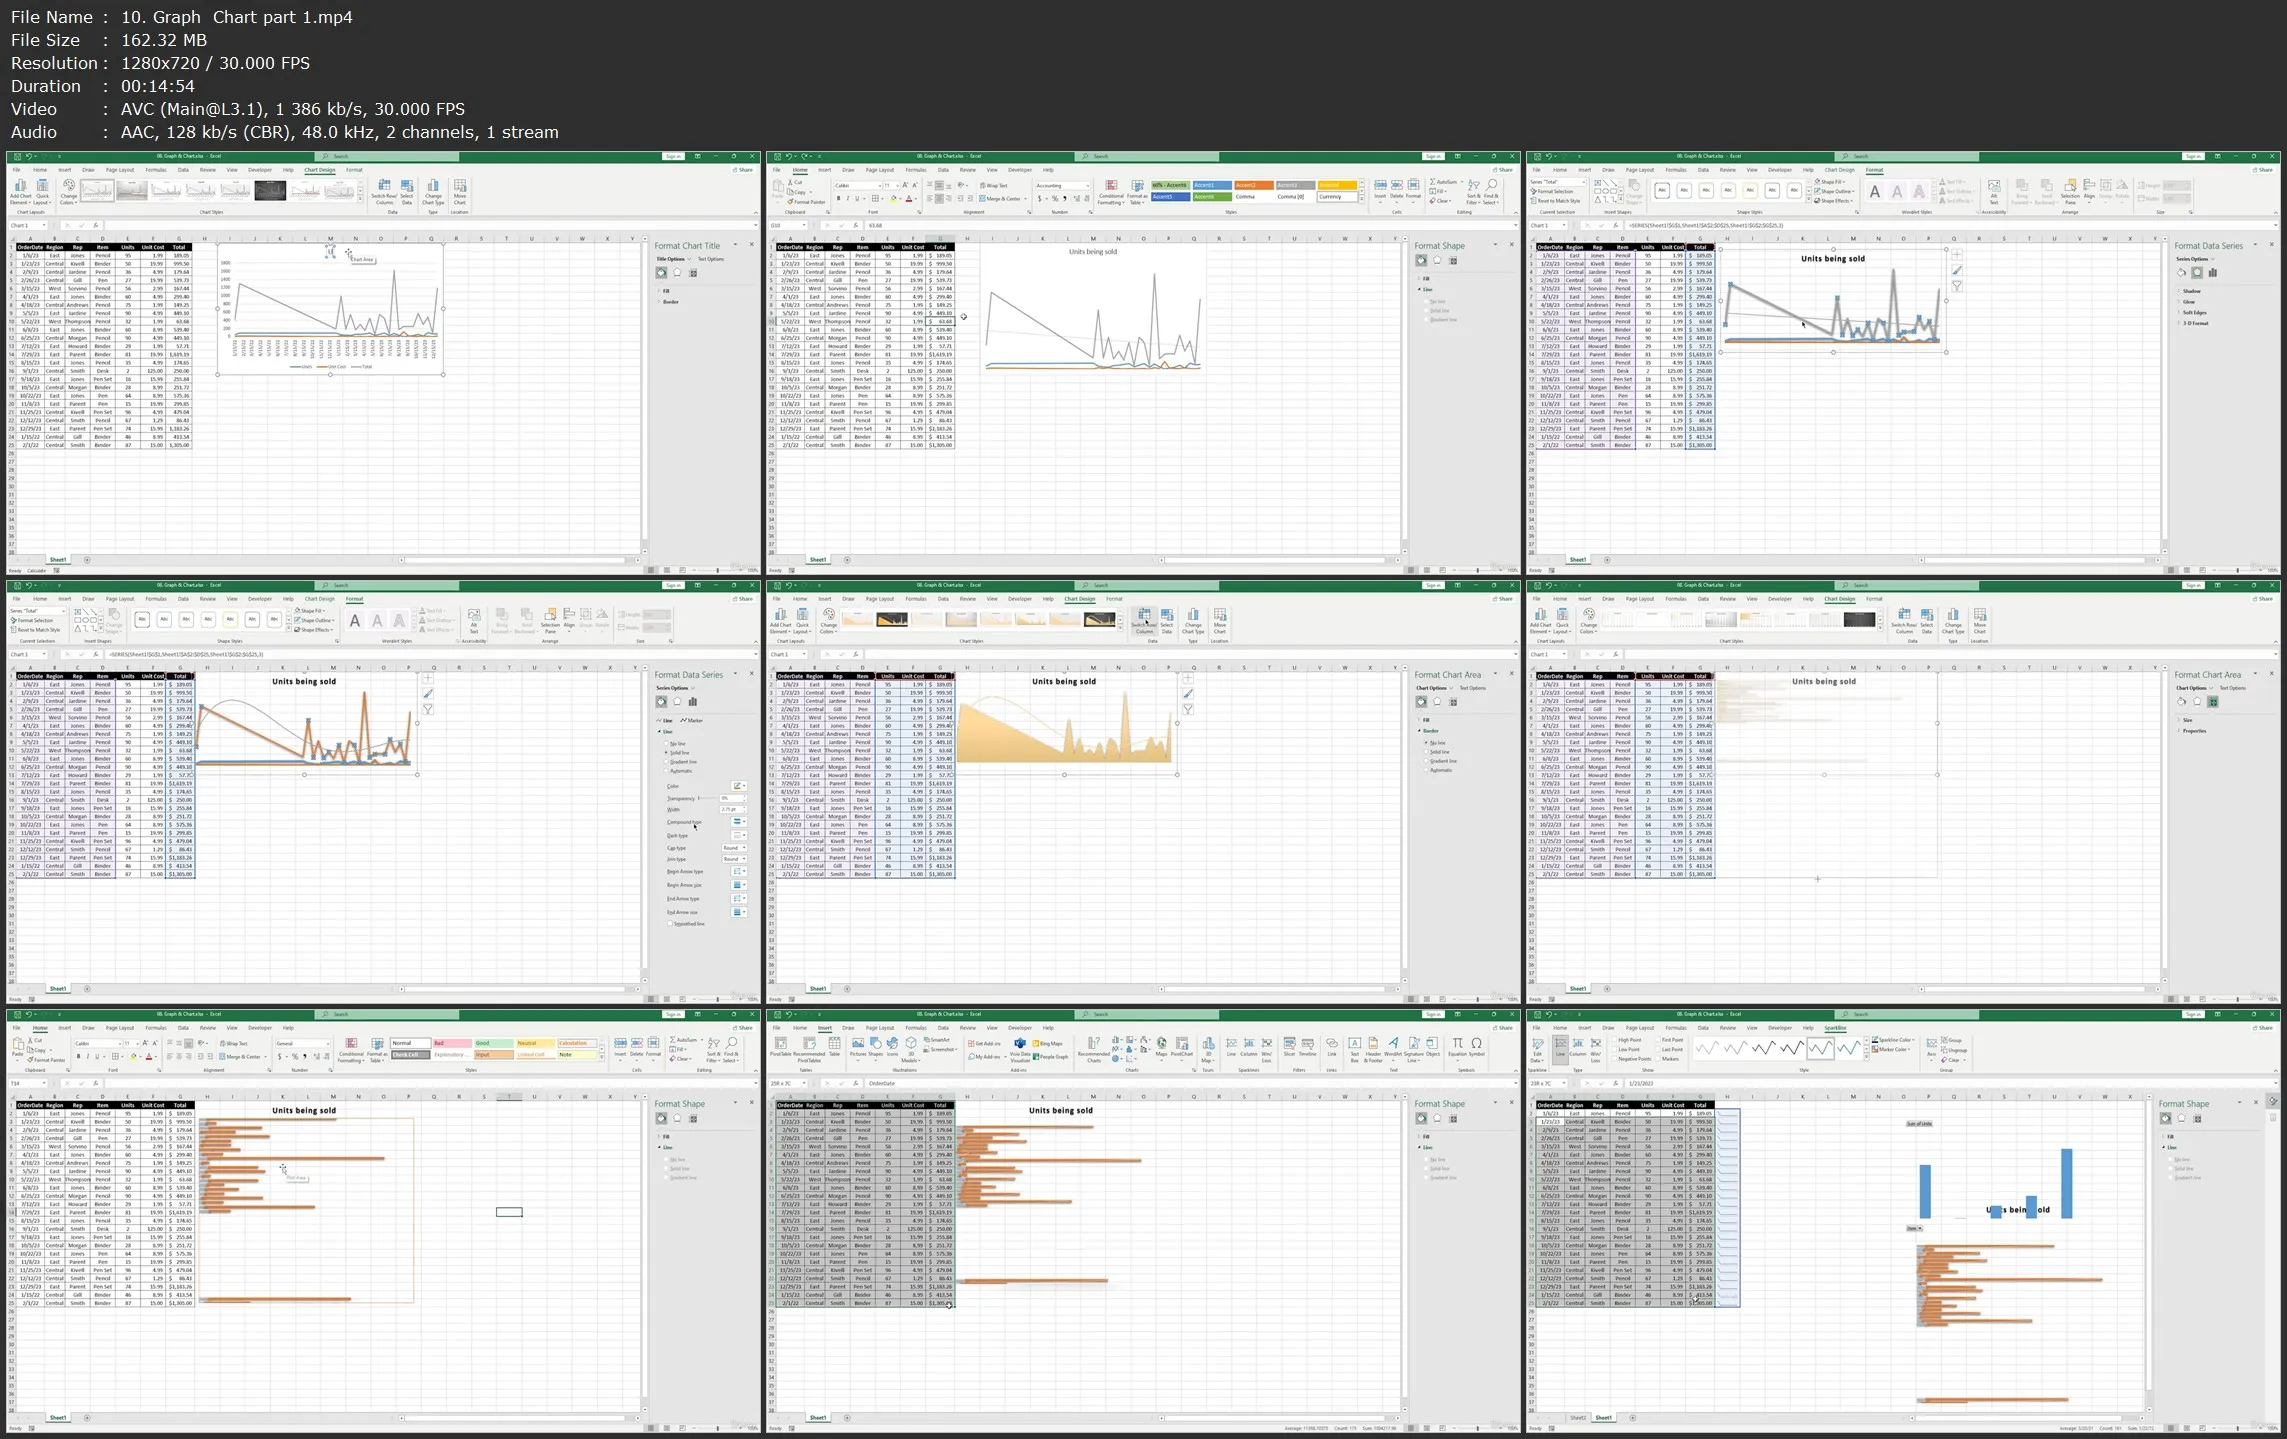The height and width of the screenshot is (1439, 2287).
Task: Open the Dash type dropdown
Action: 739,835
